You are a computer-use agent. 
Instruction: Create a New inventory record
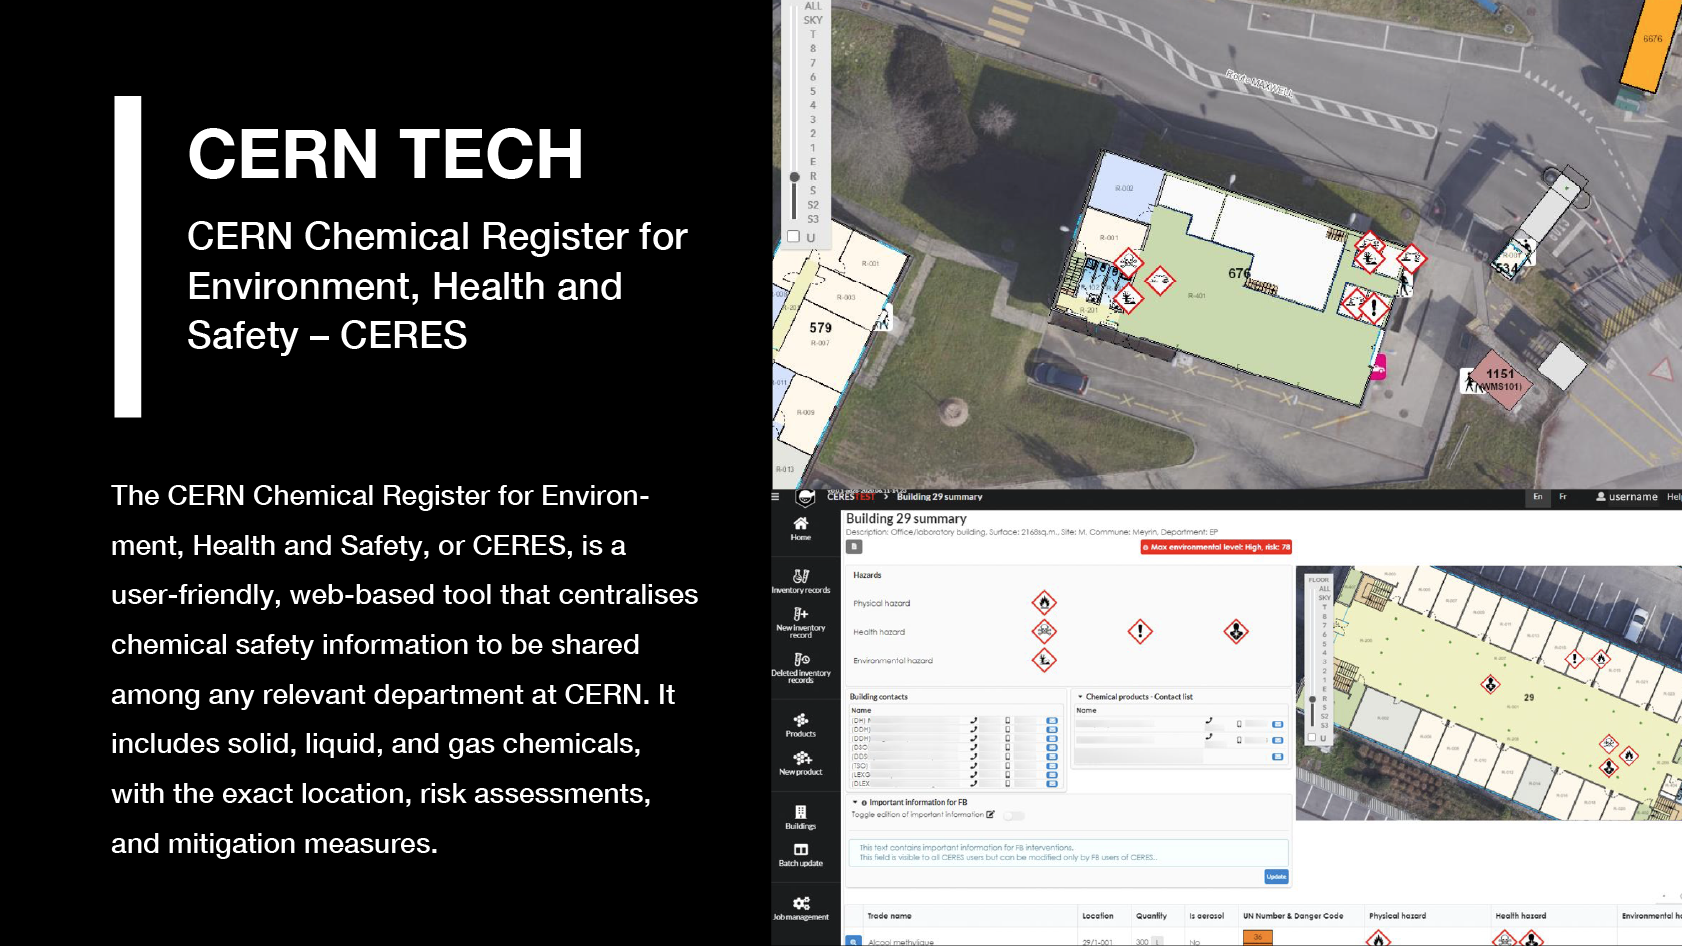click(x=801, y=622)
